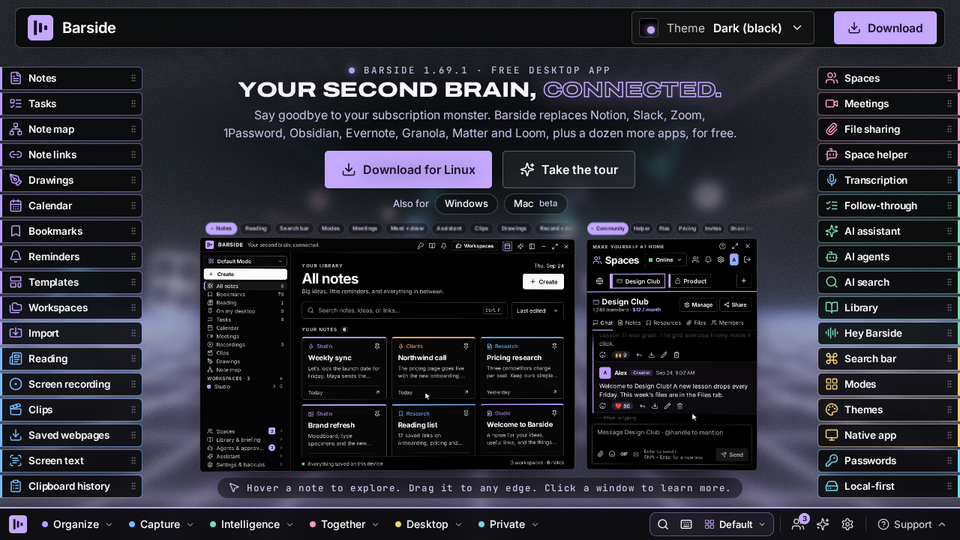Switch to the Design Club tab

point(638,282)
